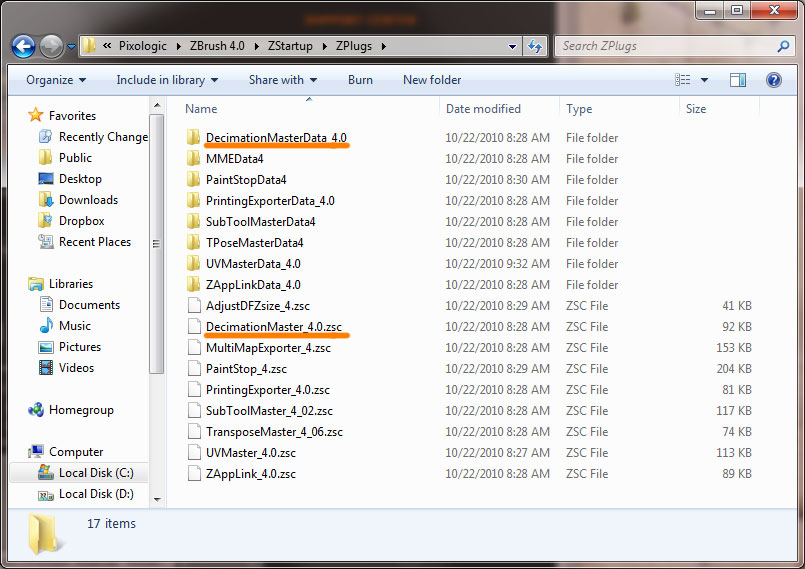Open the Organize menu

click(x=56, y=80)
